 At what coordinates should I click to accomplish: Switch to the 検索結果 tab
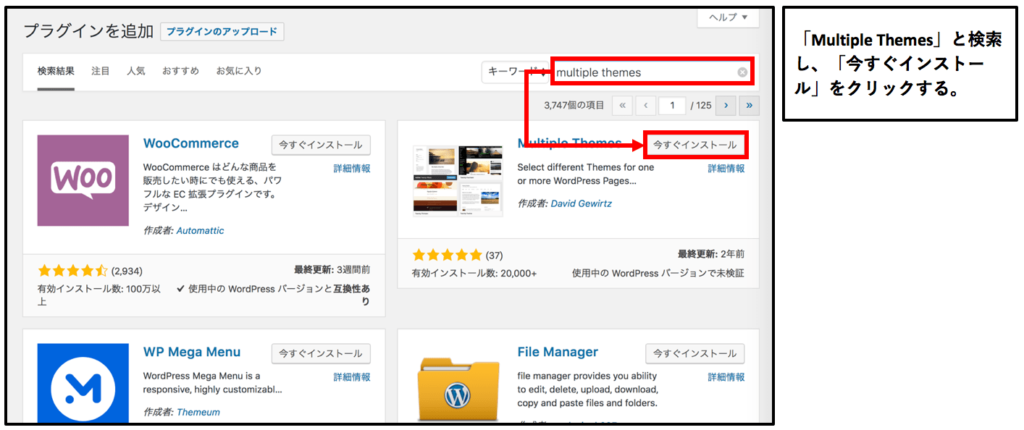pos(56,71)
